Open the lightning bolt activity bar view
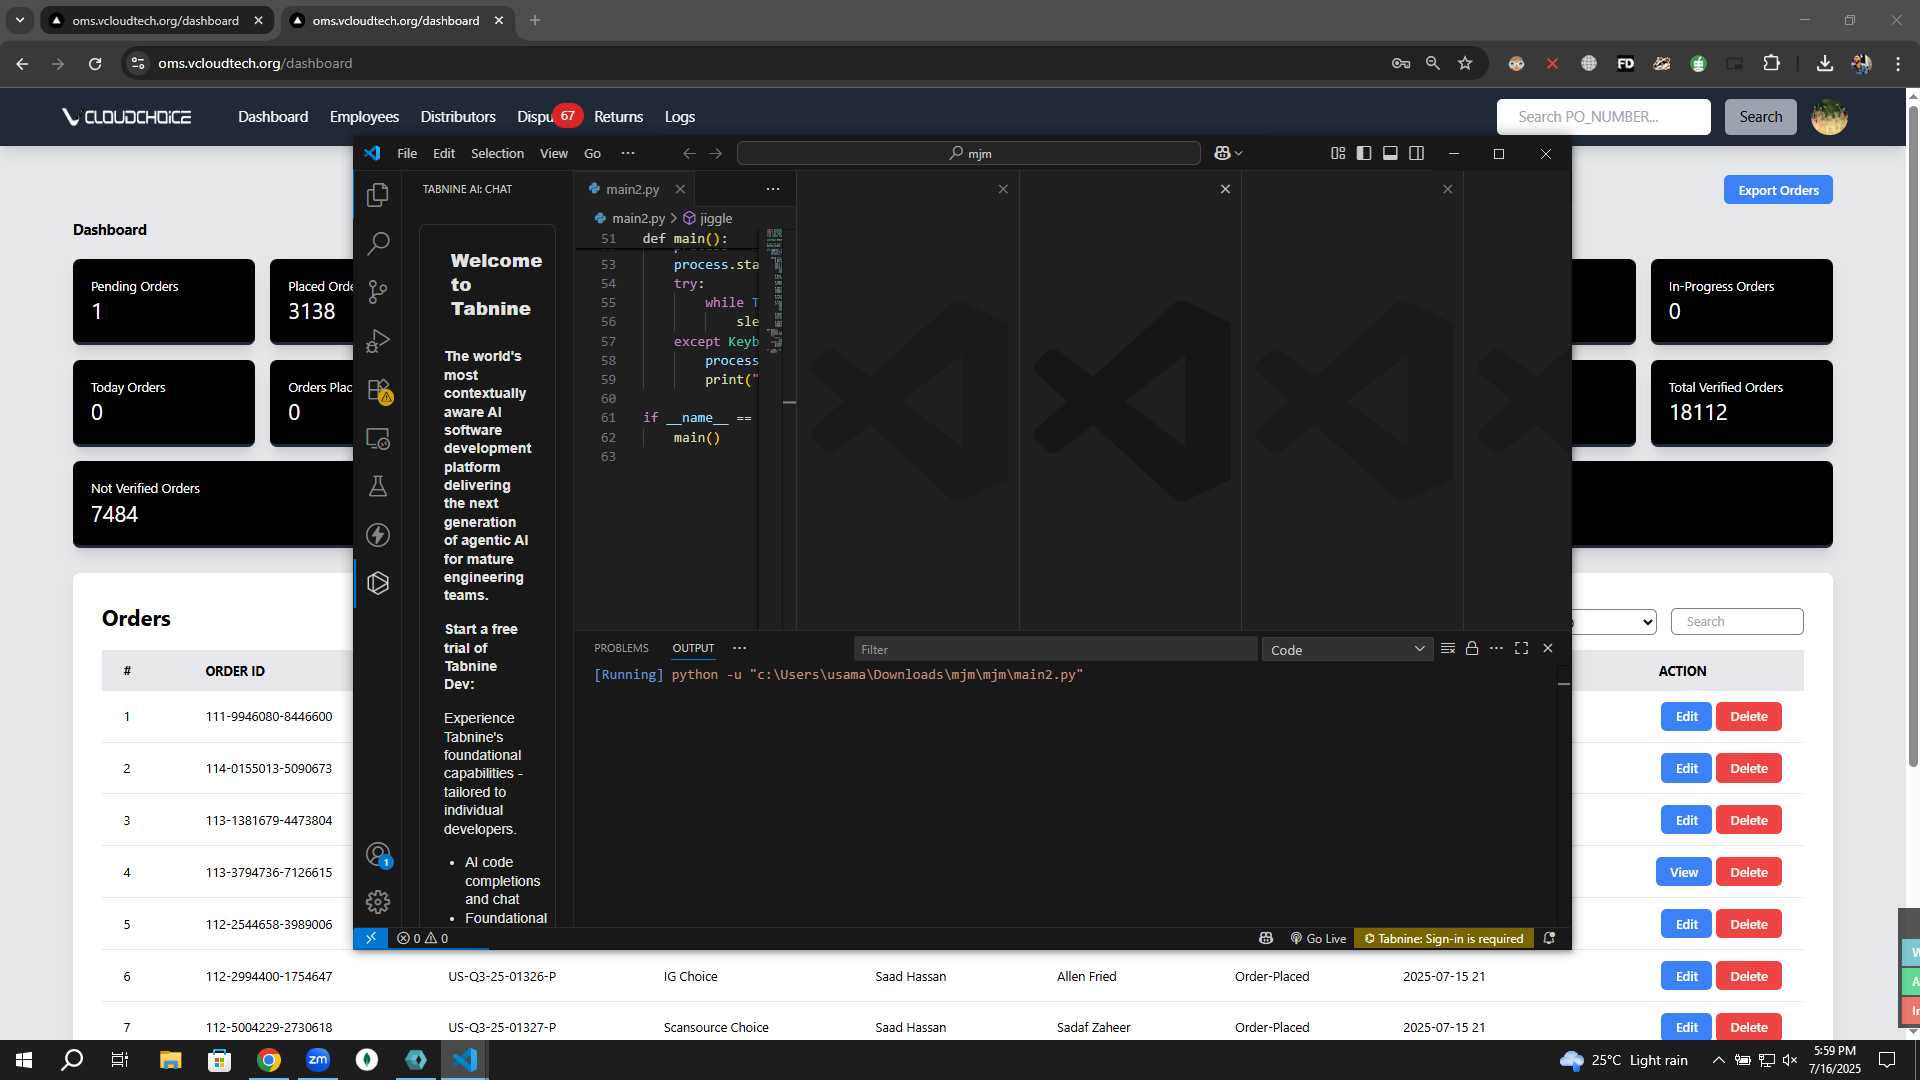 pos(378,535)
